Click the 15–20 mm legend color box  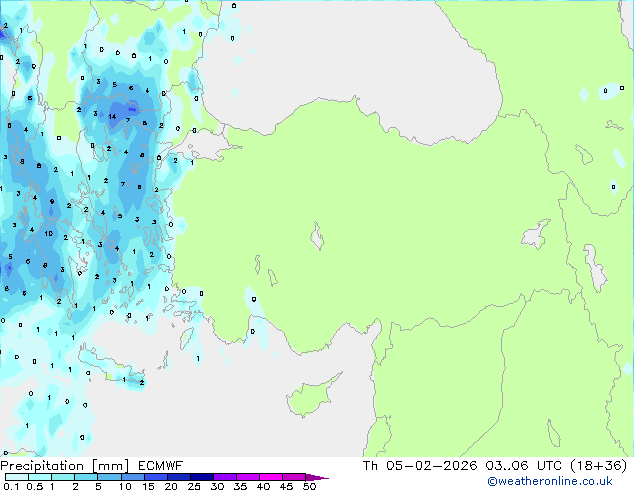tap(155, 477)
